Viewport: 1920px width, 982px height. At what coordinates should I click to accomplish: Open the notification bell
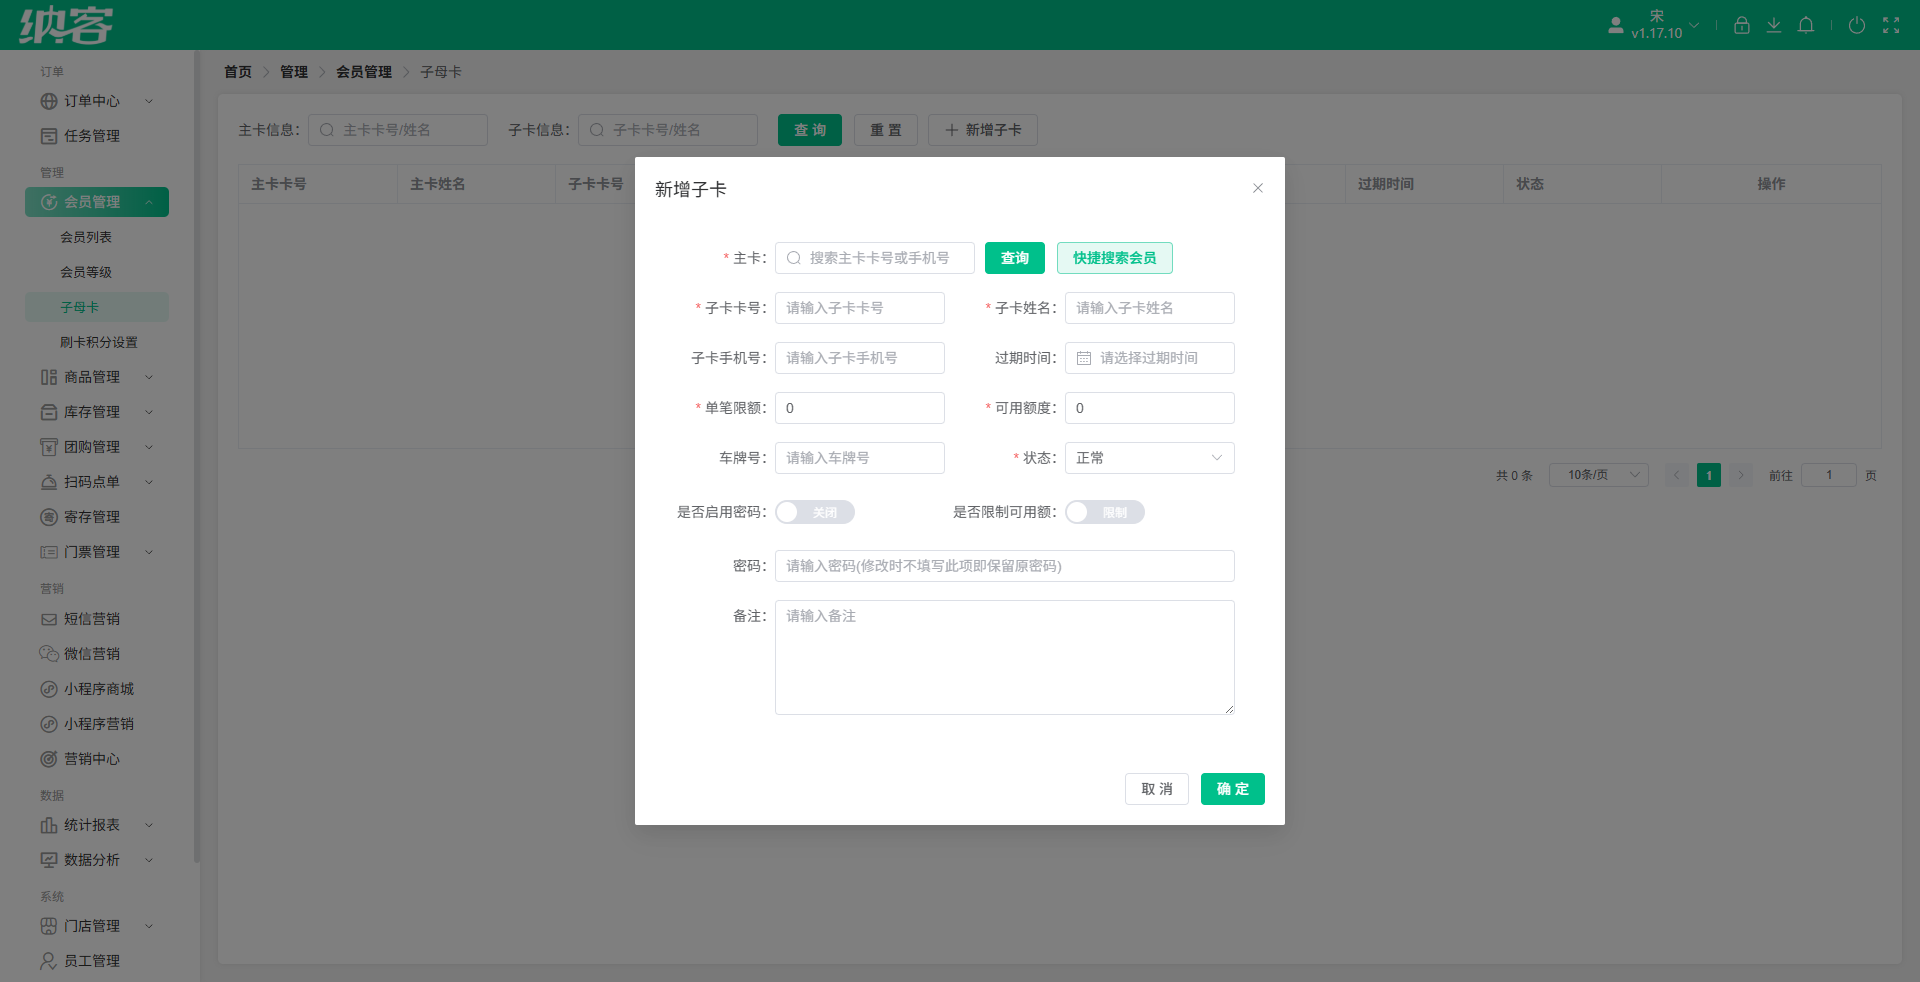[x=1805, y=25]
